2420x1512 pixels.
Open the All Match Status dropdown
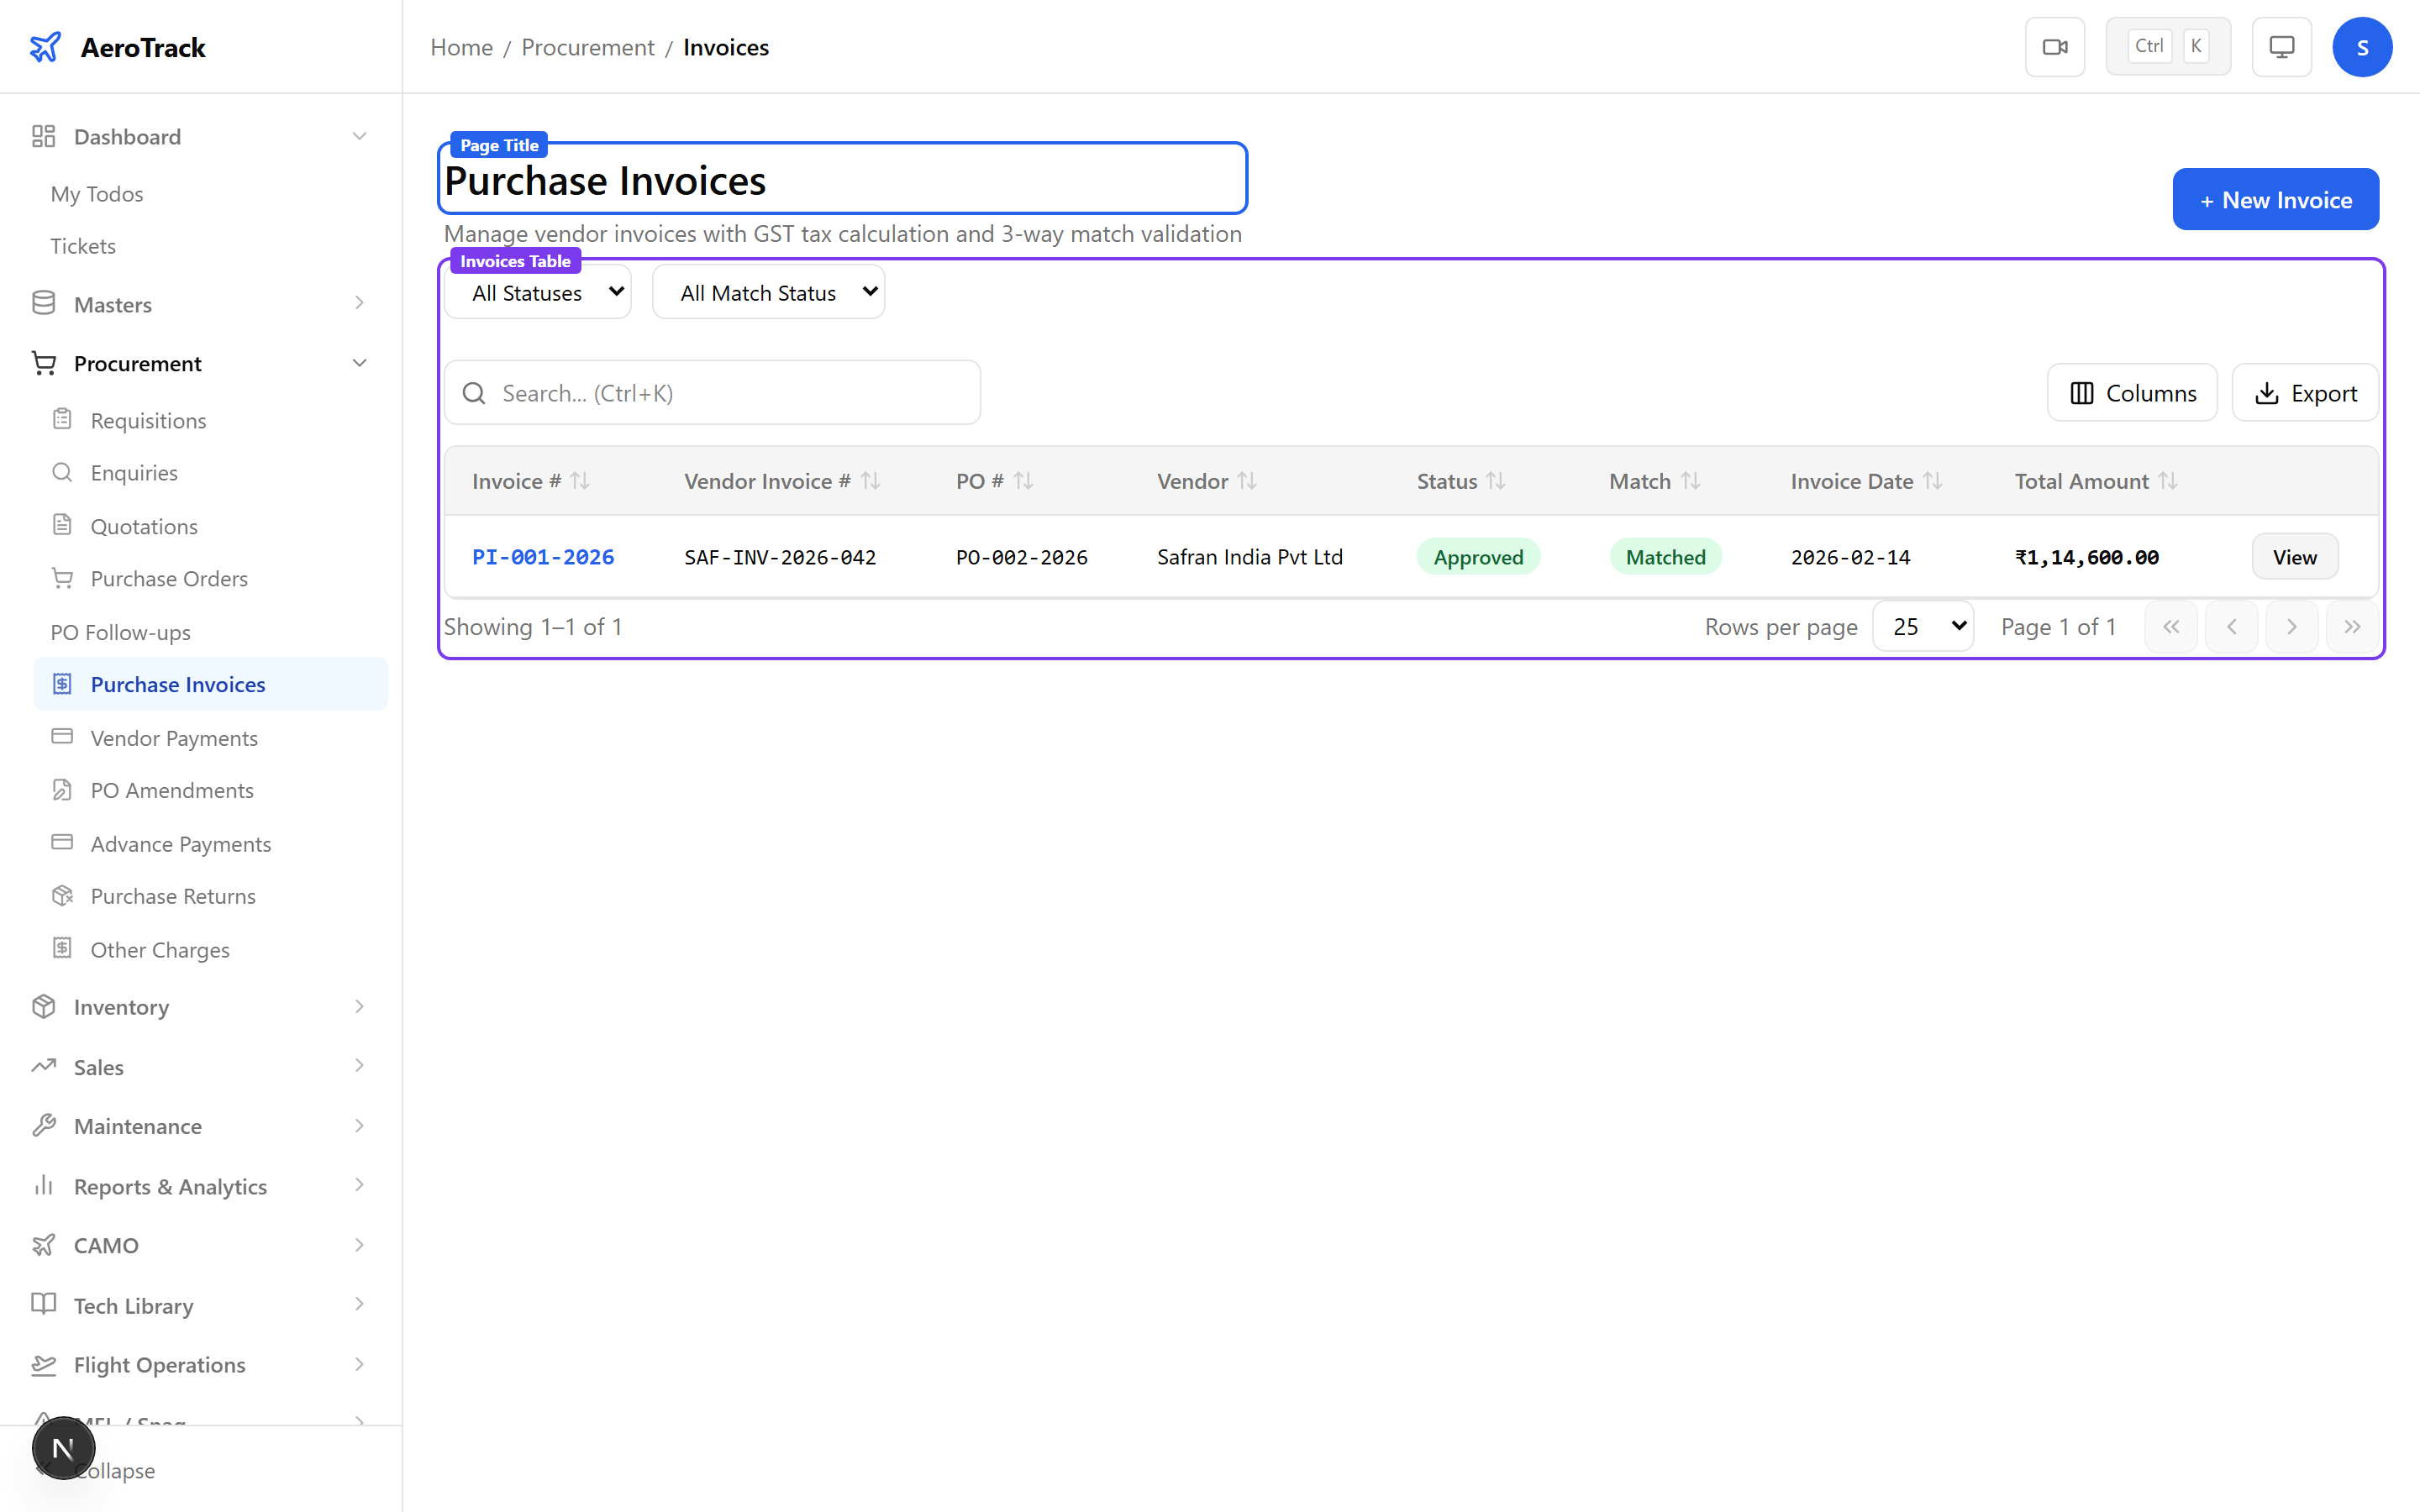click(x=768, y=291)
